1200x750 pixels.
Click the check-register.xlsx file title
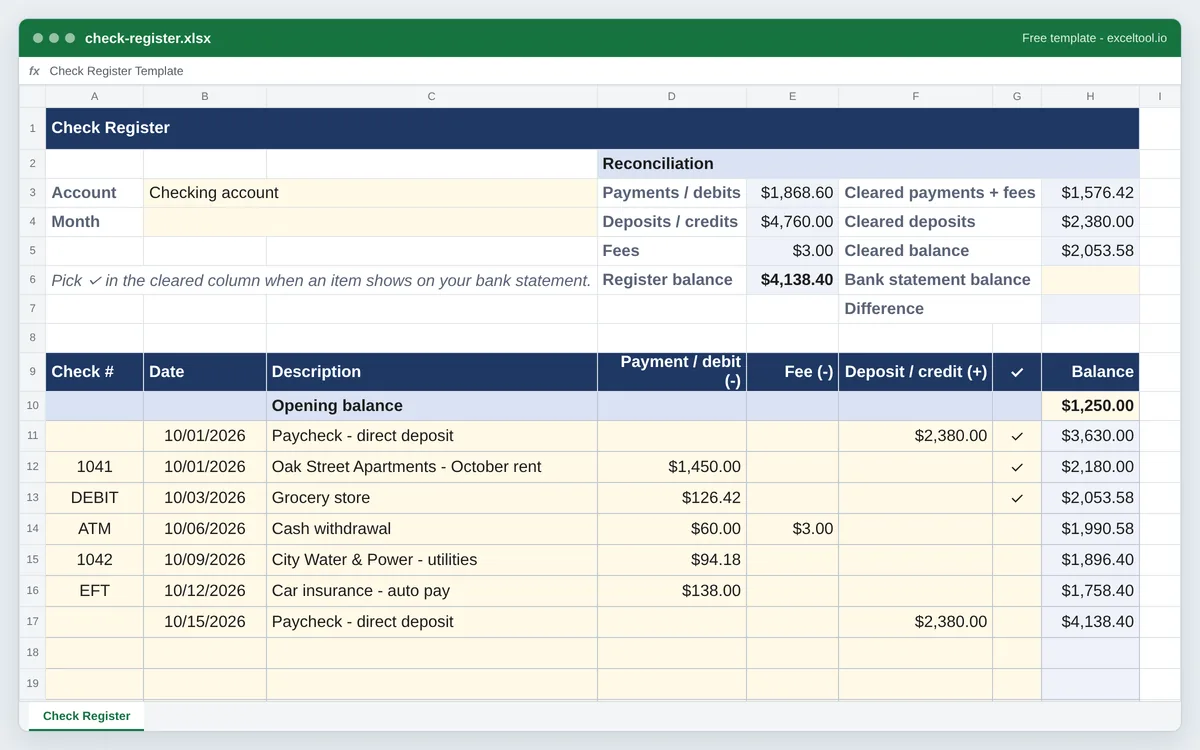tap(148, 38)
